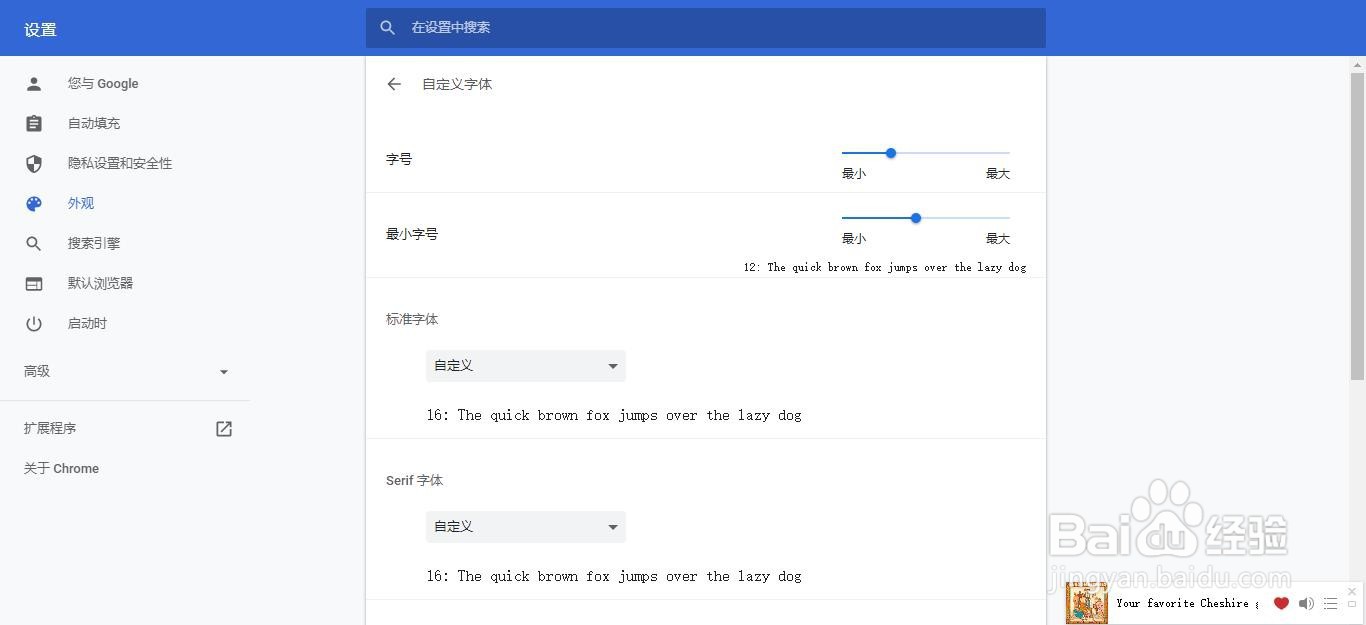
Task: Click the external link icon next to 扩展程序
Action: 224,429
